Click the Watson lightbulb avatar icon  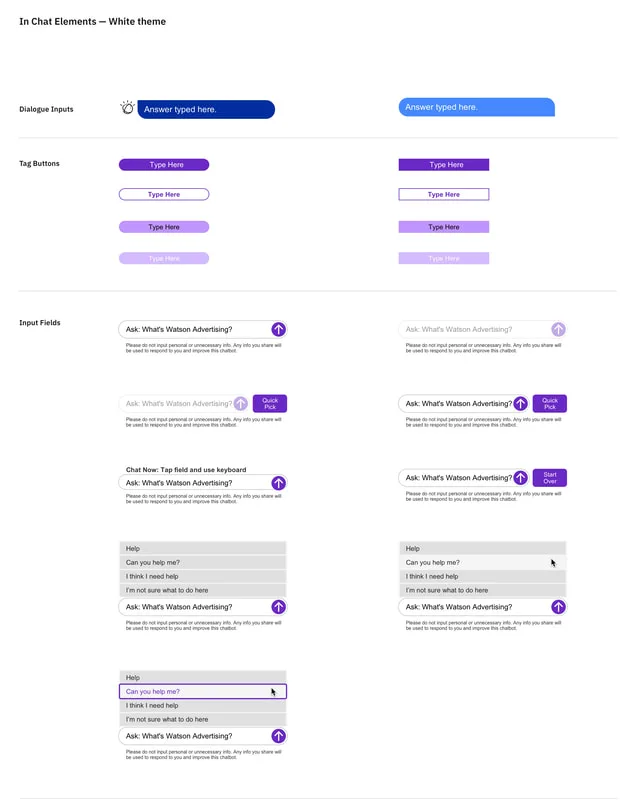coord(128,108)
